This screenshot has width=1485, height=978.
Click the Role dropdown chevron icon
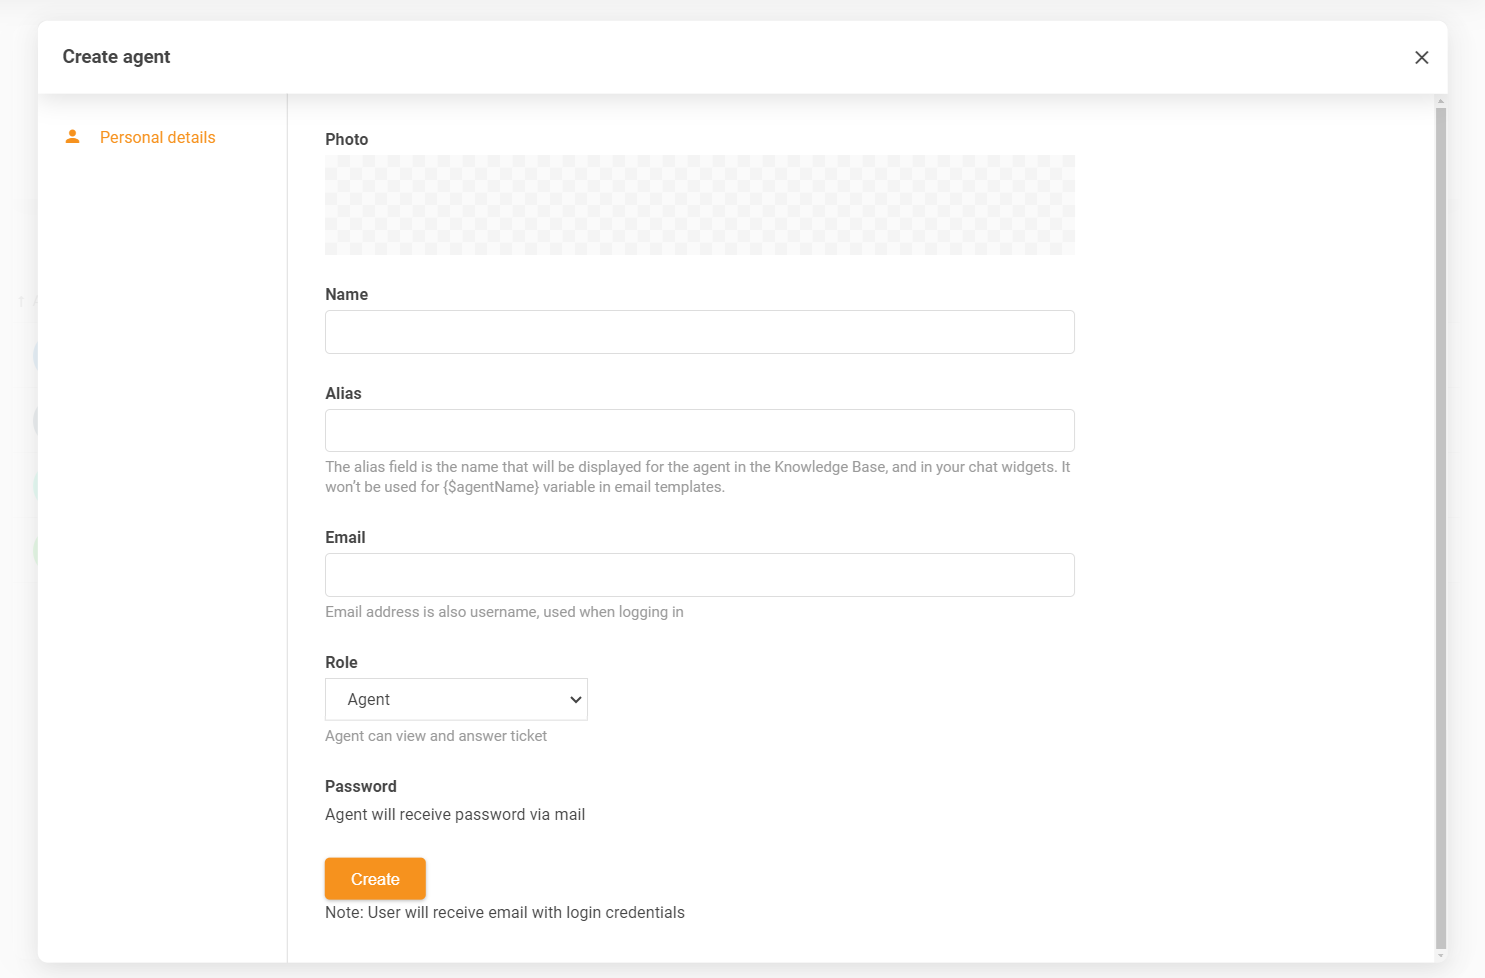coord(575,699)
